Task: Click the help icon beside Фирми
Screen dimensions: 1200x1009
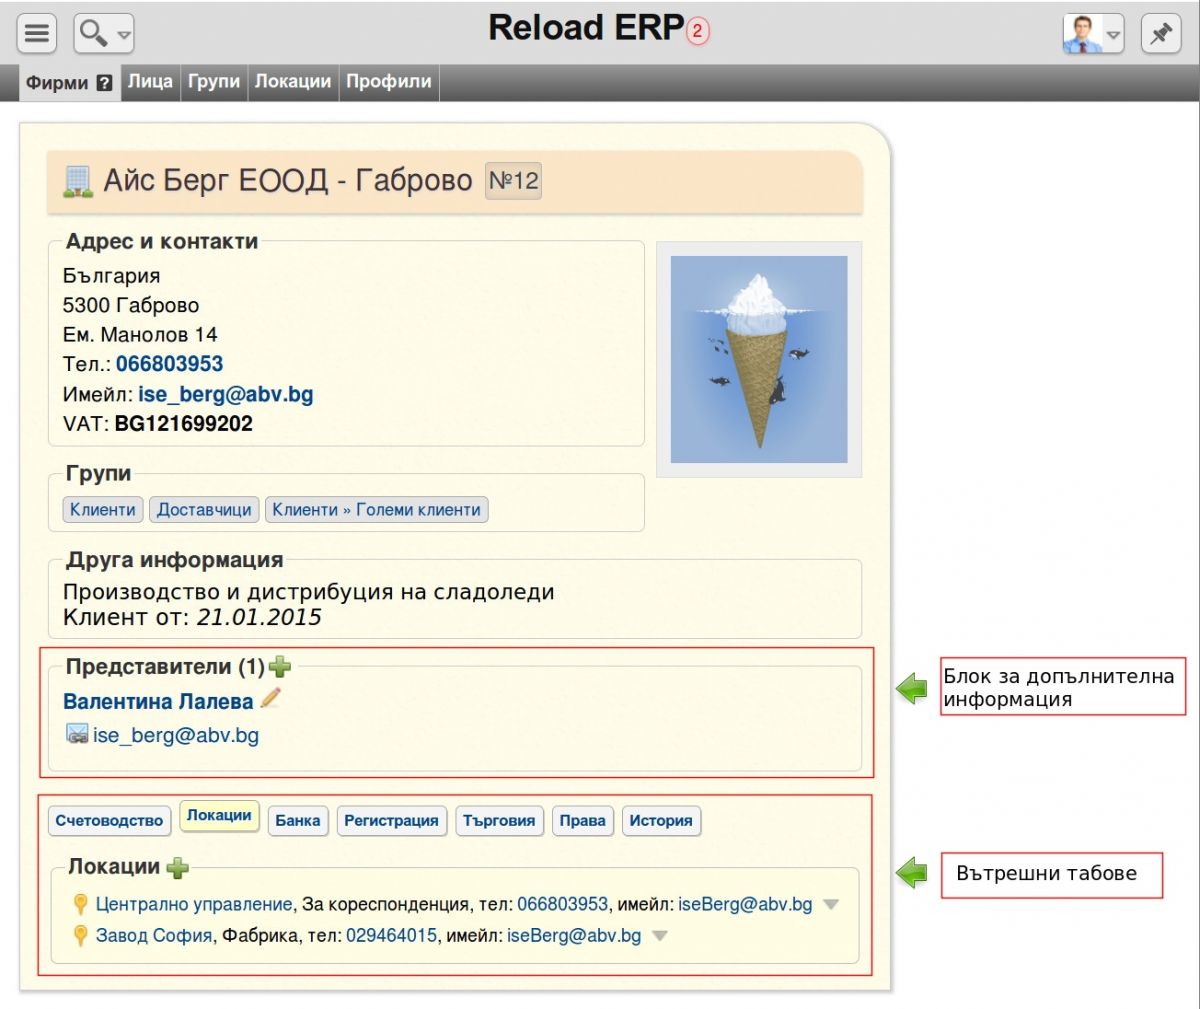Action: 104,84
